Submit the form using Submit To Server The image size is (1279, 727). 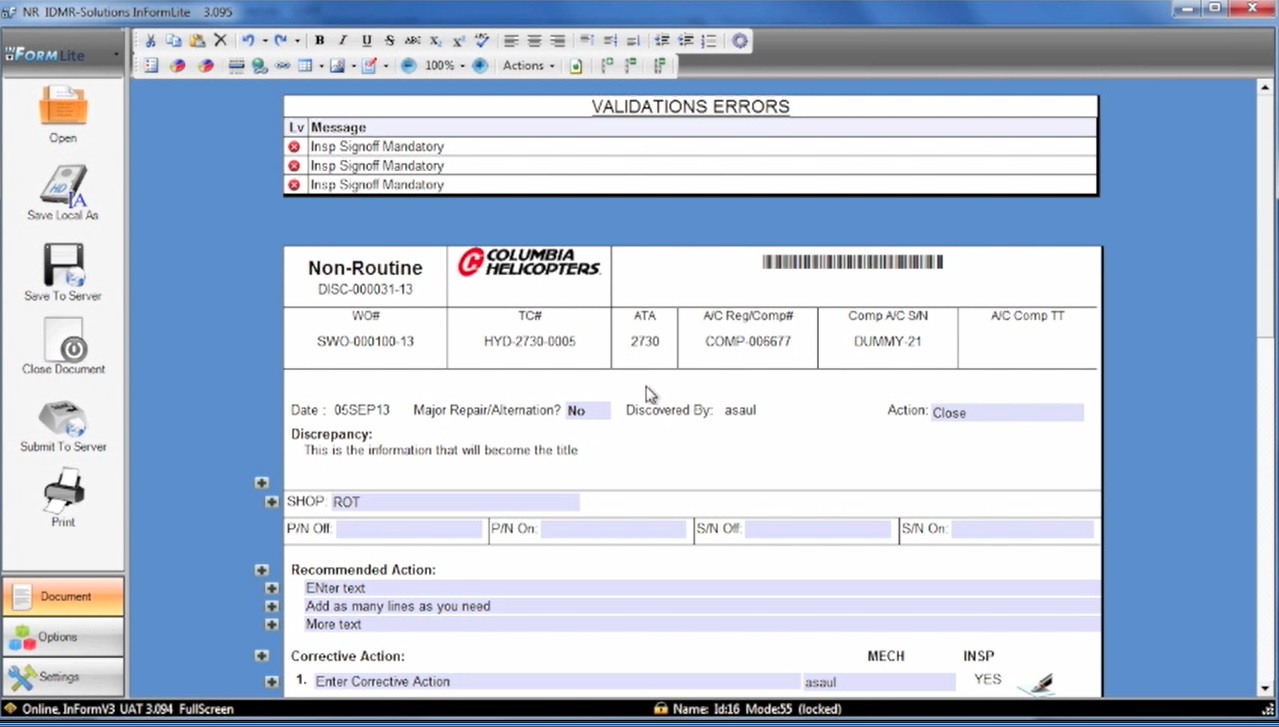tap(63, 419)
